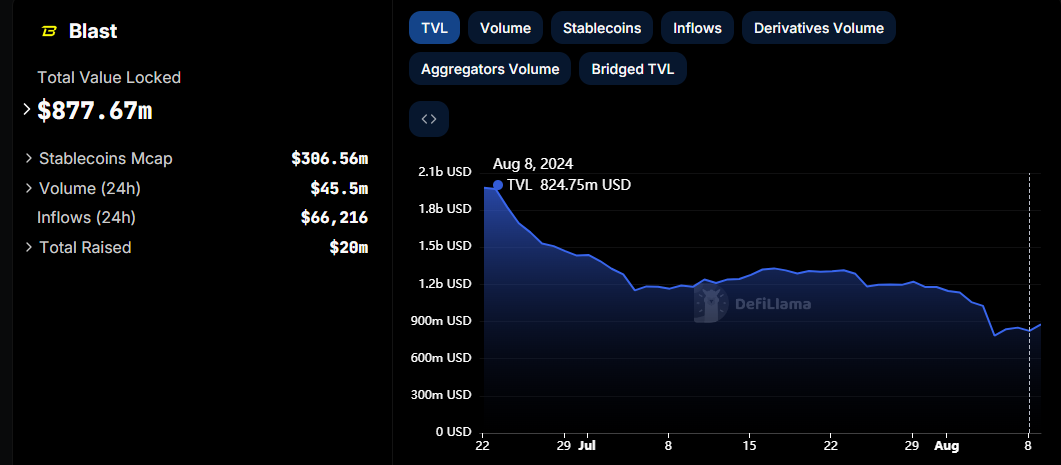Click the dashed Aug 8 marker line
This screenshot has height=465, width=1061.
(1029, 300)
